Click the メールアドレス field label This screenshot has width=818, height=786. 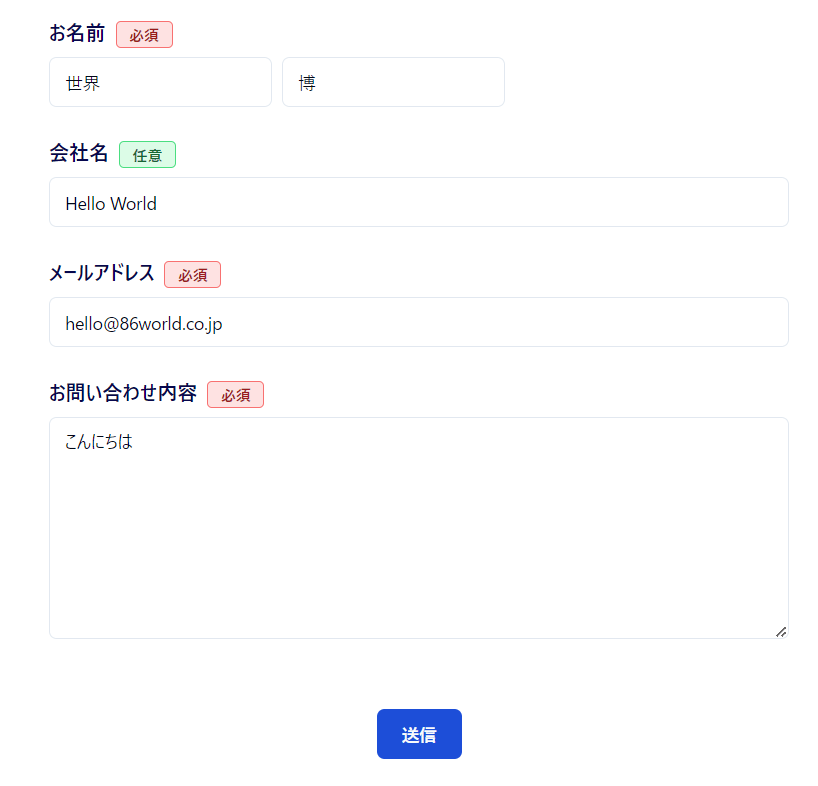102,273
